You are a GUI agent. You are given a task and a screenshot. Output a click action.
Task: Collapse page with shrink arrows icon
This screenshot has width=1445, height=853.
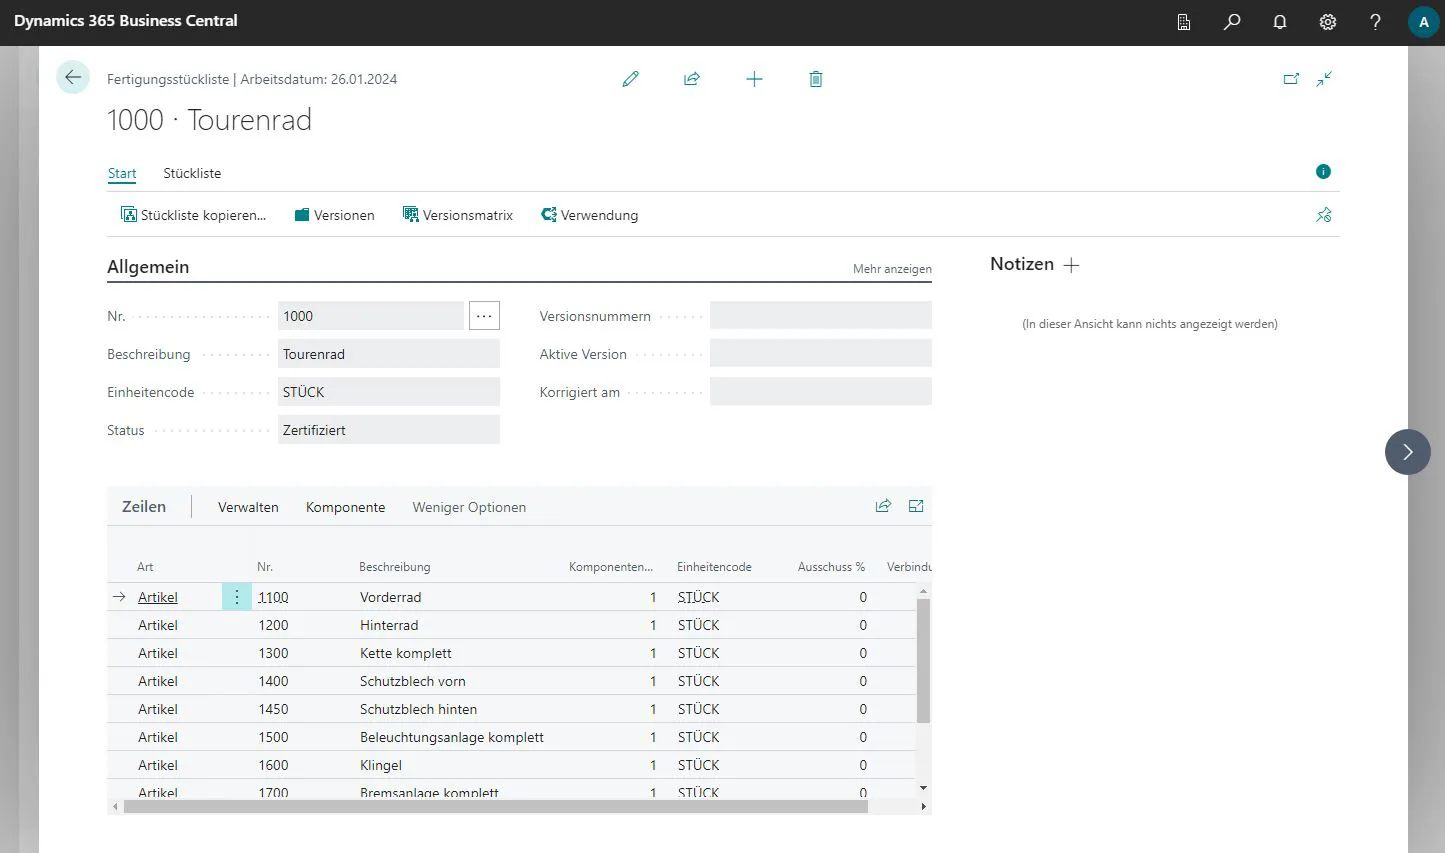point(1324,79)
